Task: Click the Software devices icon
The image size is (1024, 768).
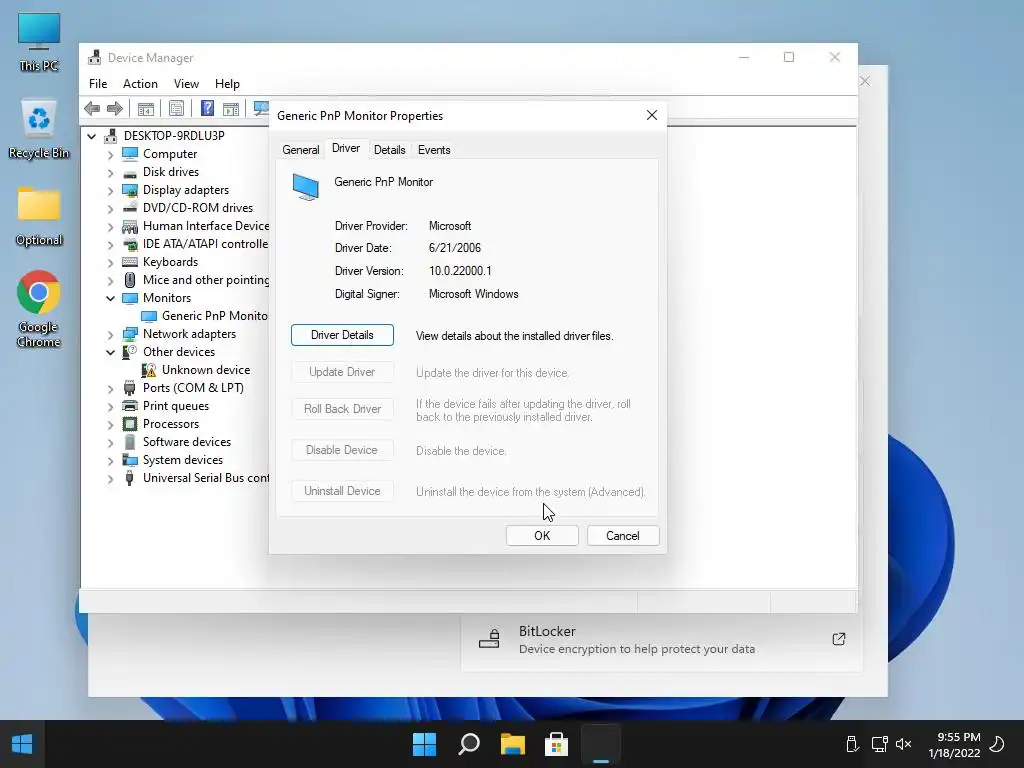Action: pyautogui.click(x=130, y=441)
